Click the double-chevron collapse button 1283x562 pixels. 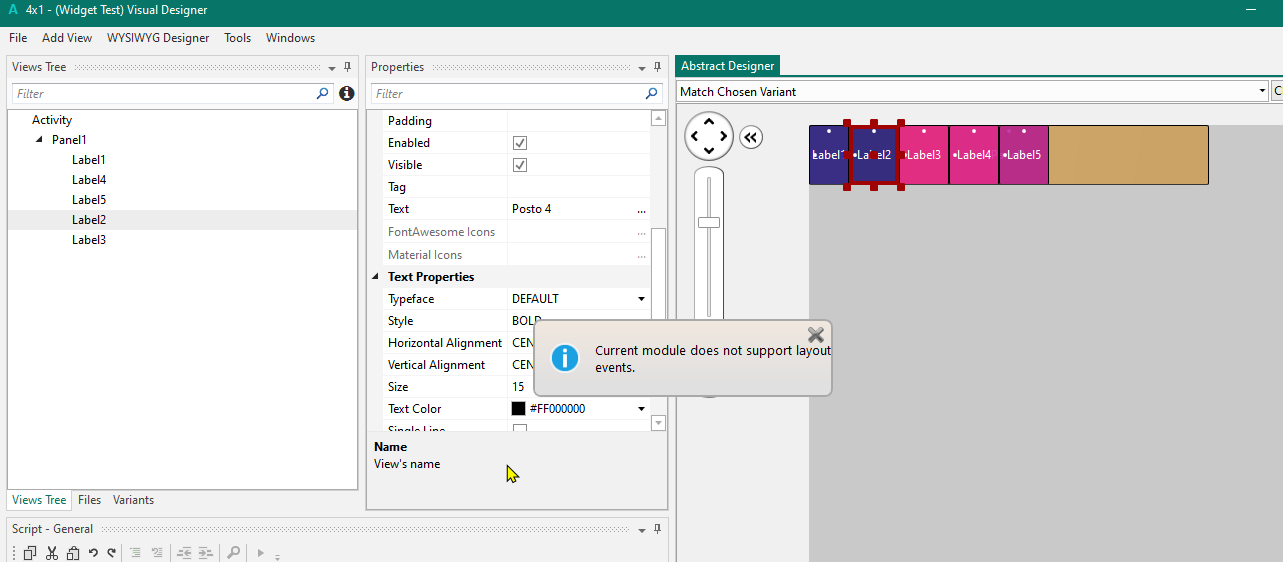point(751,137)
